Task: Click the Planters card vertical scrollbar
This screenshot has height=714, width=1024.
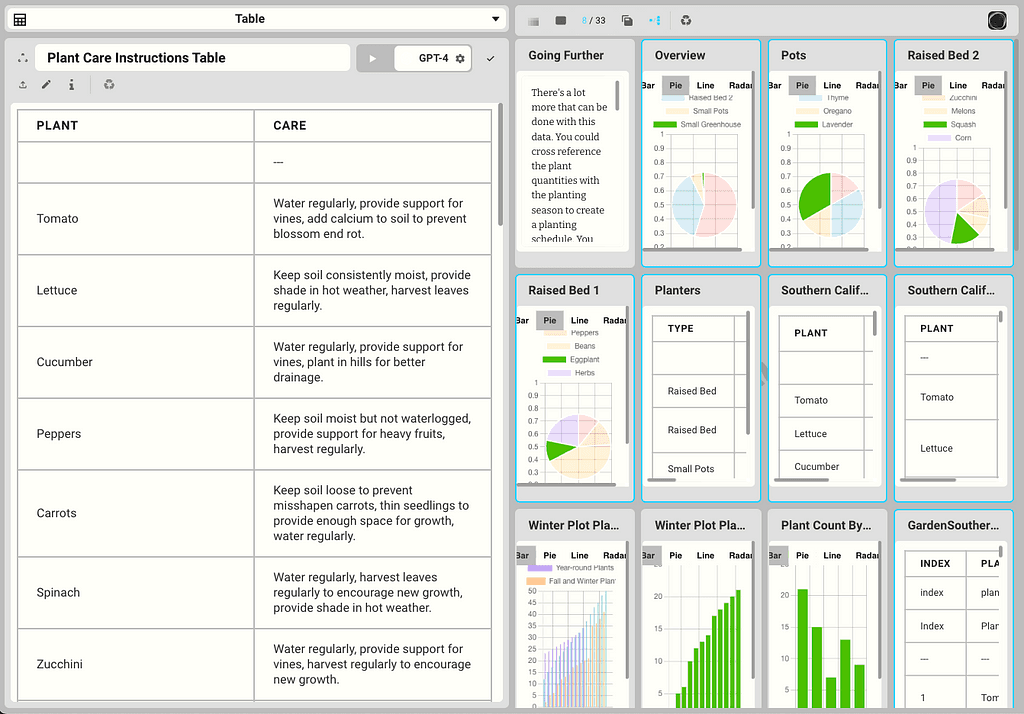Action: point(748,372)
